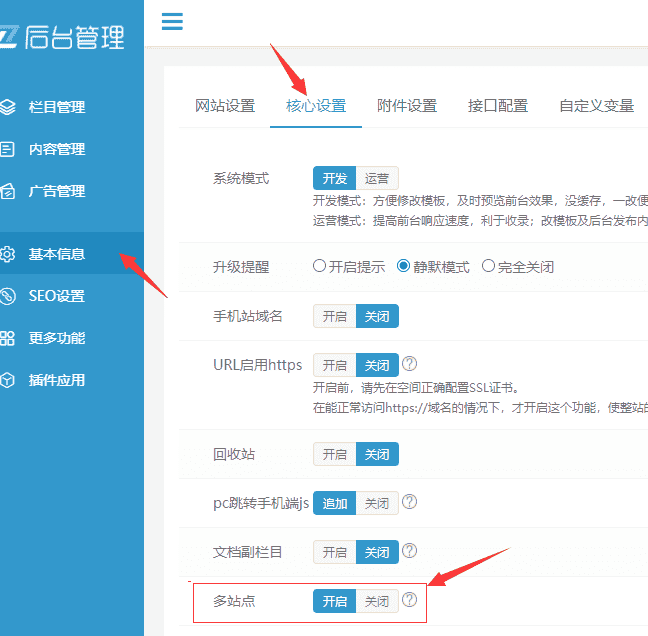Click the 更多功能 grid icon

point(7,338)
